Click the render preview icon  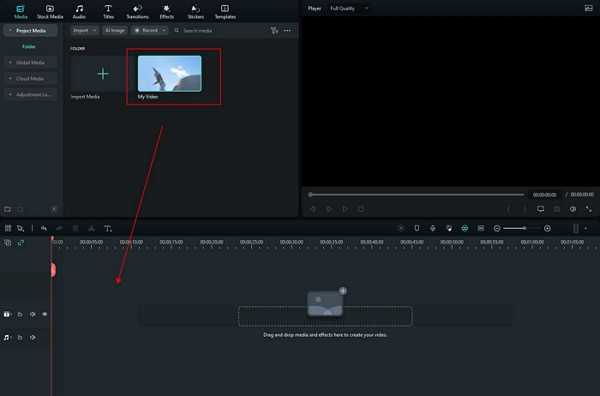click(401, 228)
